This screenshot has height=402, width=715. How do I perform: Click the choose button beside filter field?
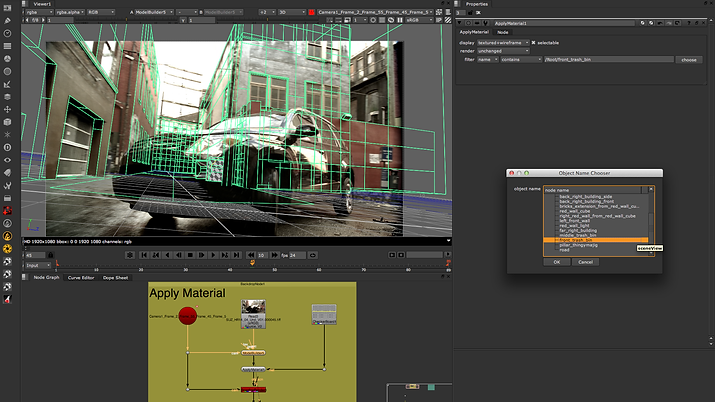click(689, 60)
